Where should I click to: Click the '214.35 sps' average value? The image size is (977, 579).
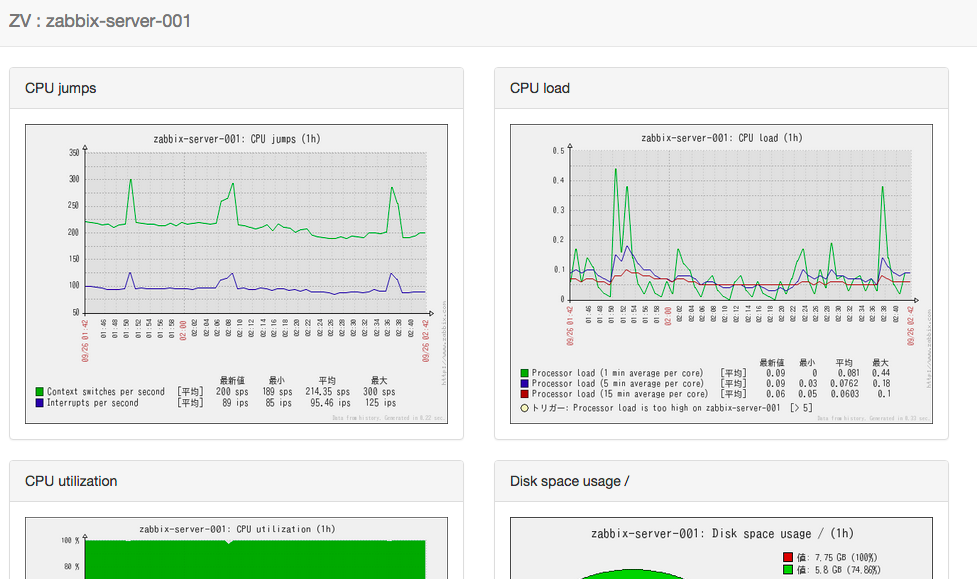click(328, 392)
